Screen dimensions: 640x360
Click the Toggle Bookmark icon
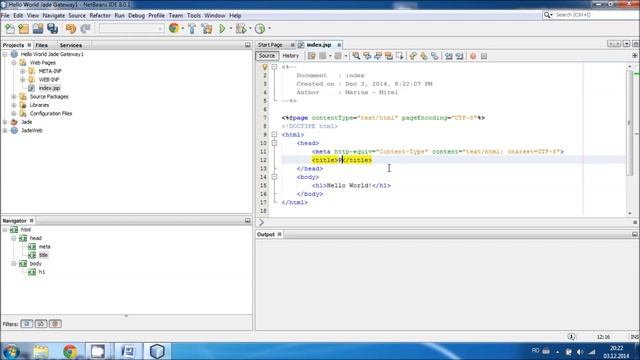coord(435,56)
